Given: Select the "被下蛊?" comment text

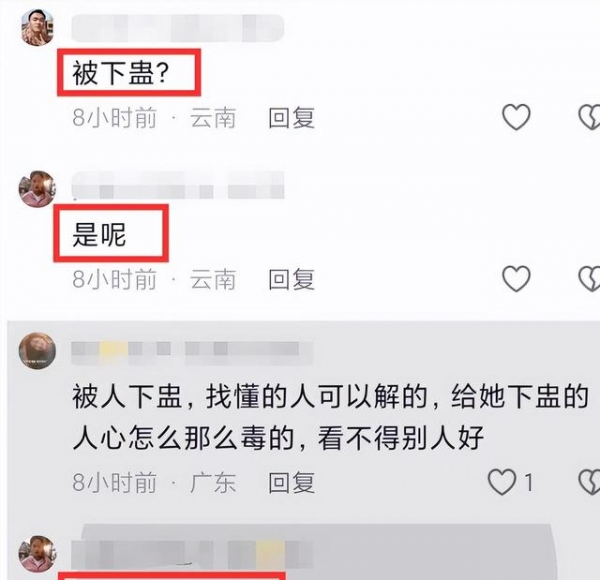Looking at the screenshot, I should (121, 73).
